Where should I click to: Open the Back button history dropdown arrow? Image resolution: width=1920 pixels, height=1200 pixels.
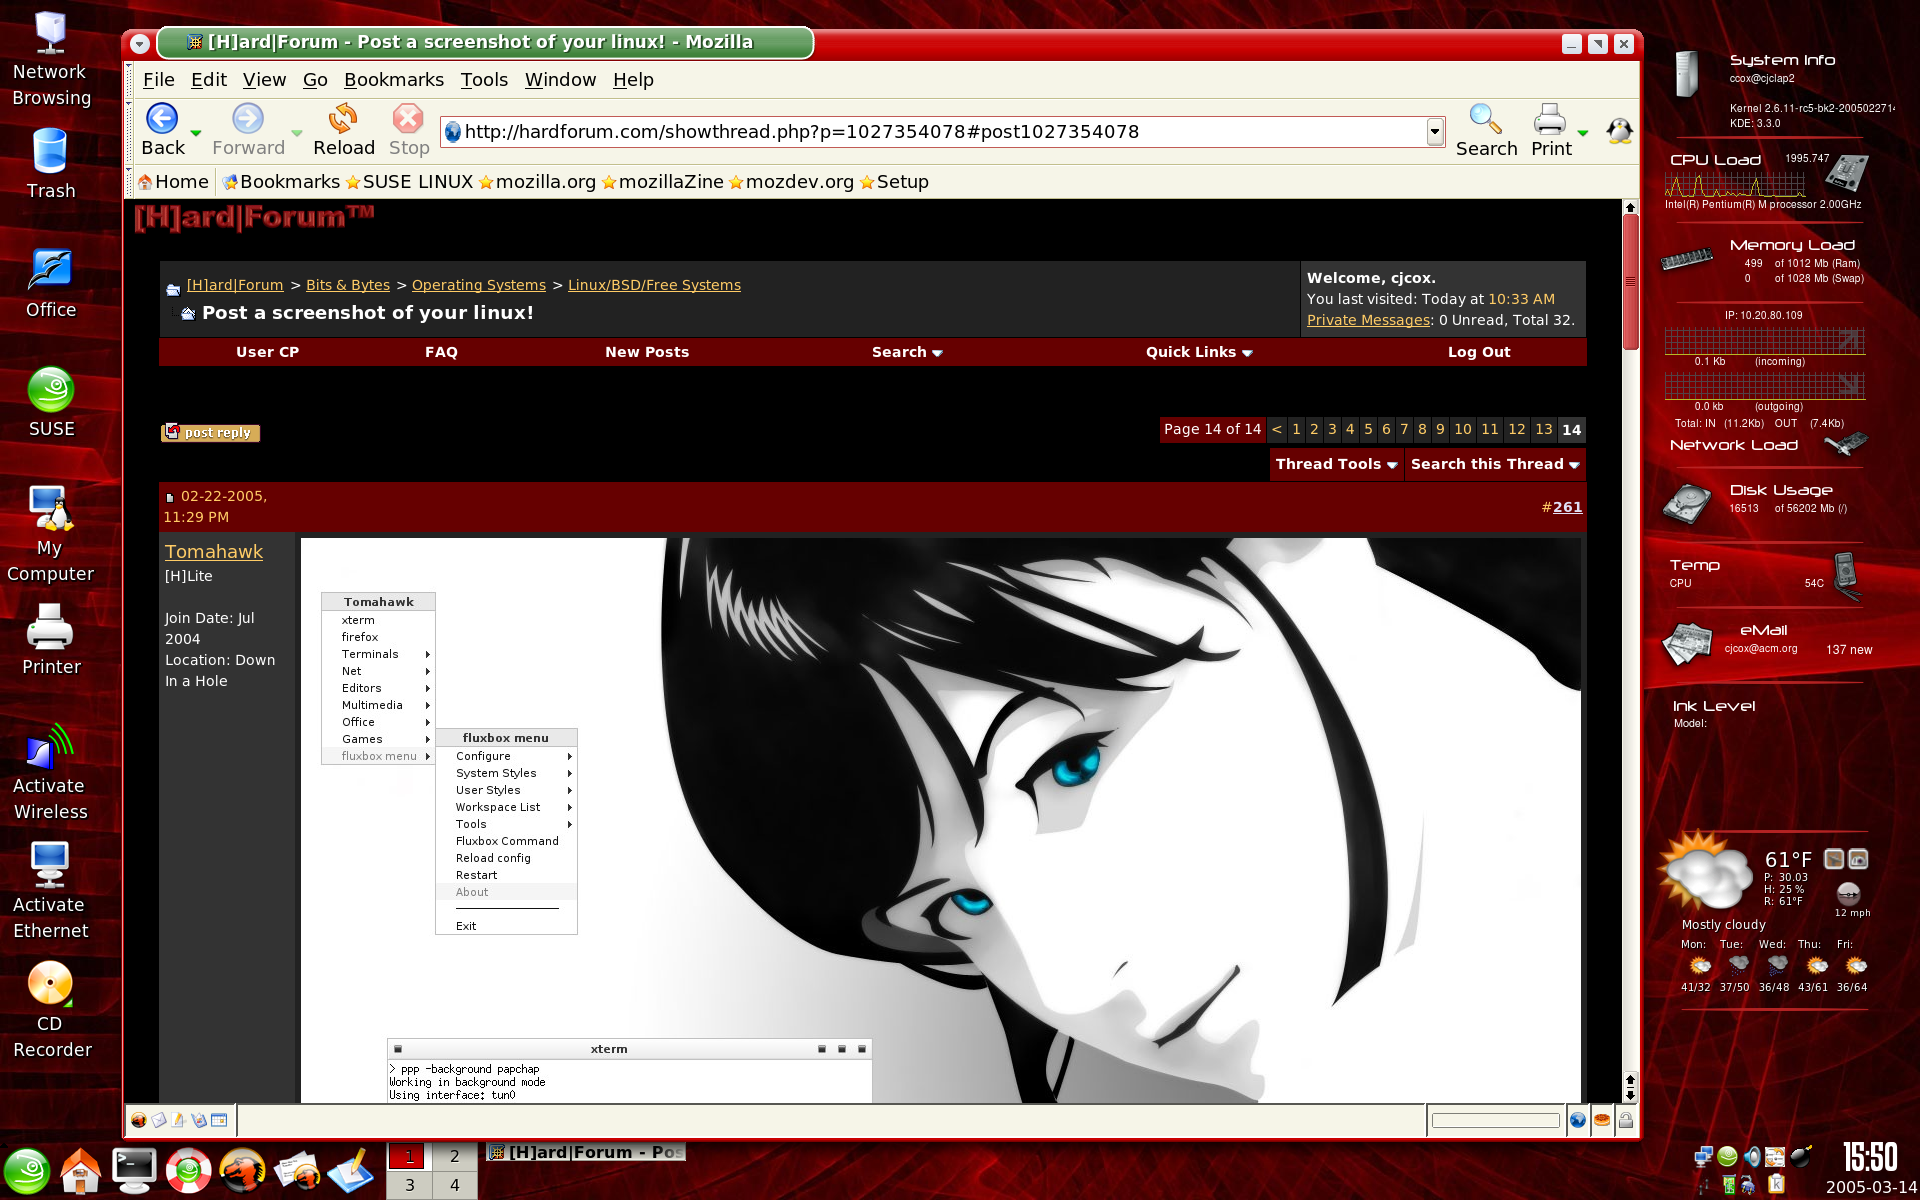(196, 132)
